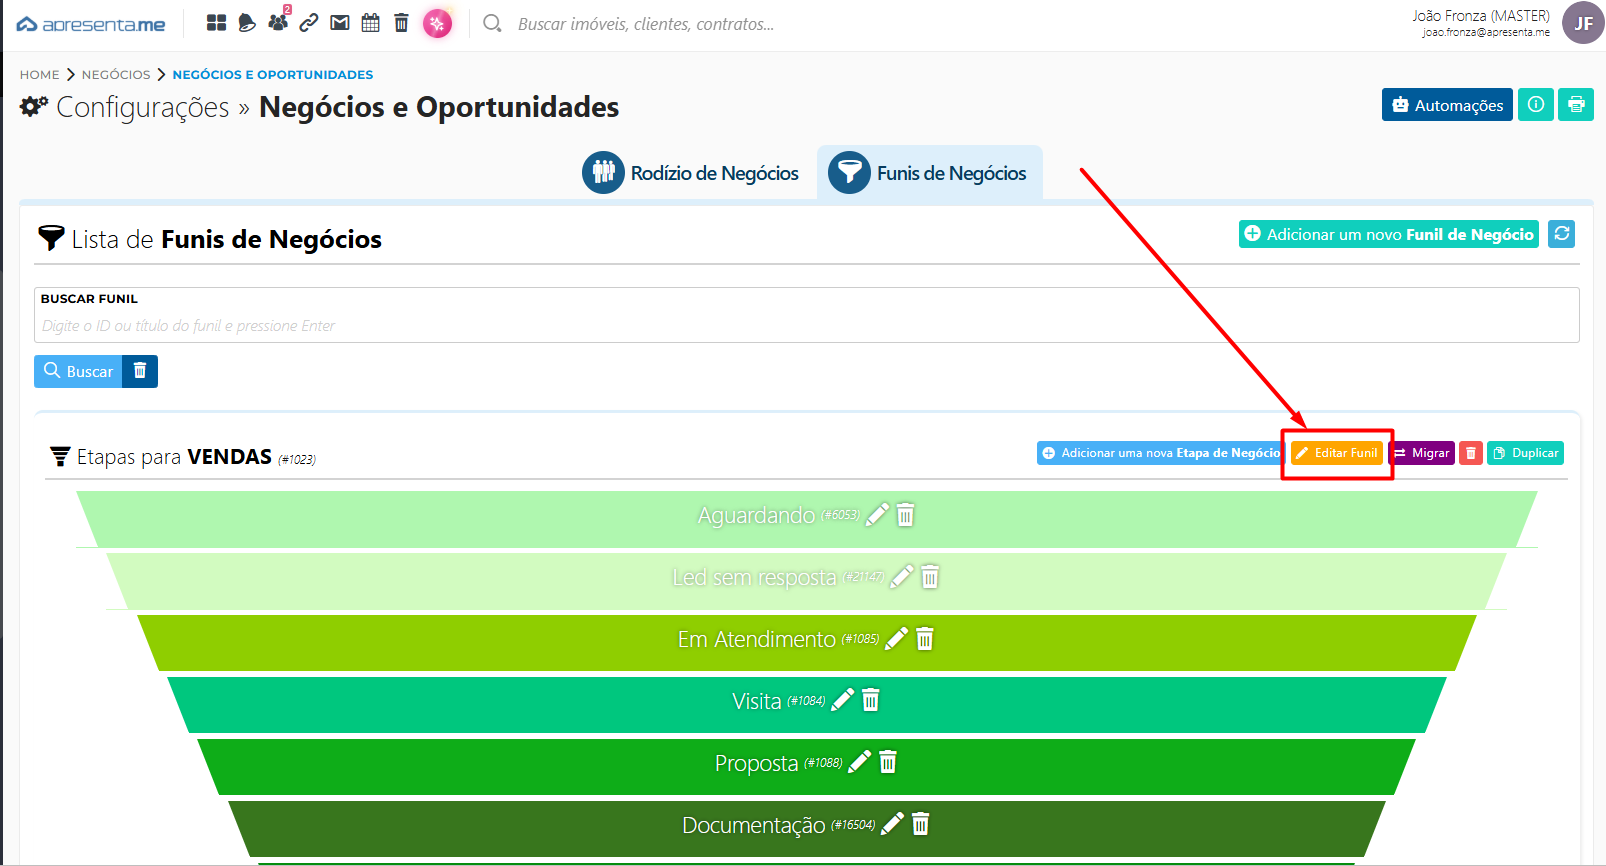Image resolution: width=1606 pixels, height=866 pixels.
Task: Click the Documentação stage label
Action: click(x=754, y=826)
